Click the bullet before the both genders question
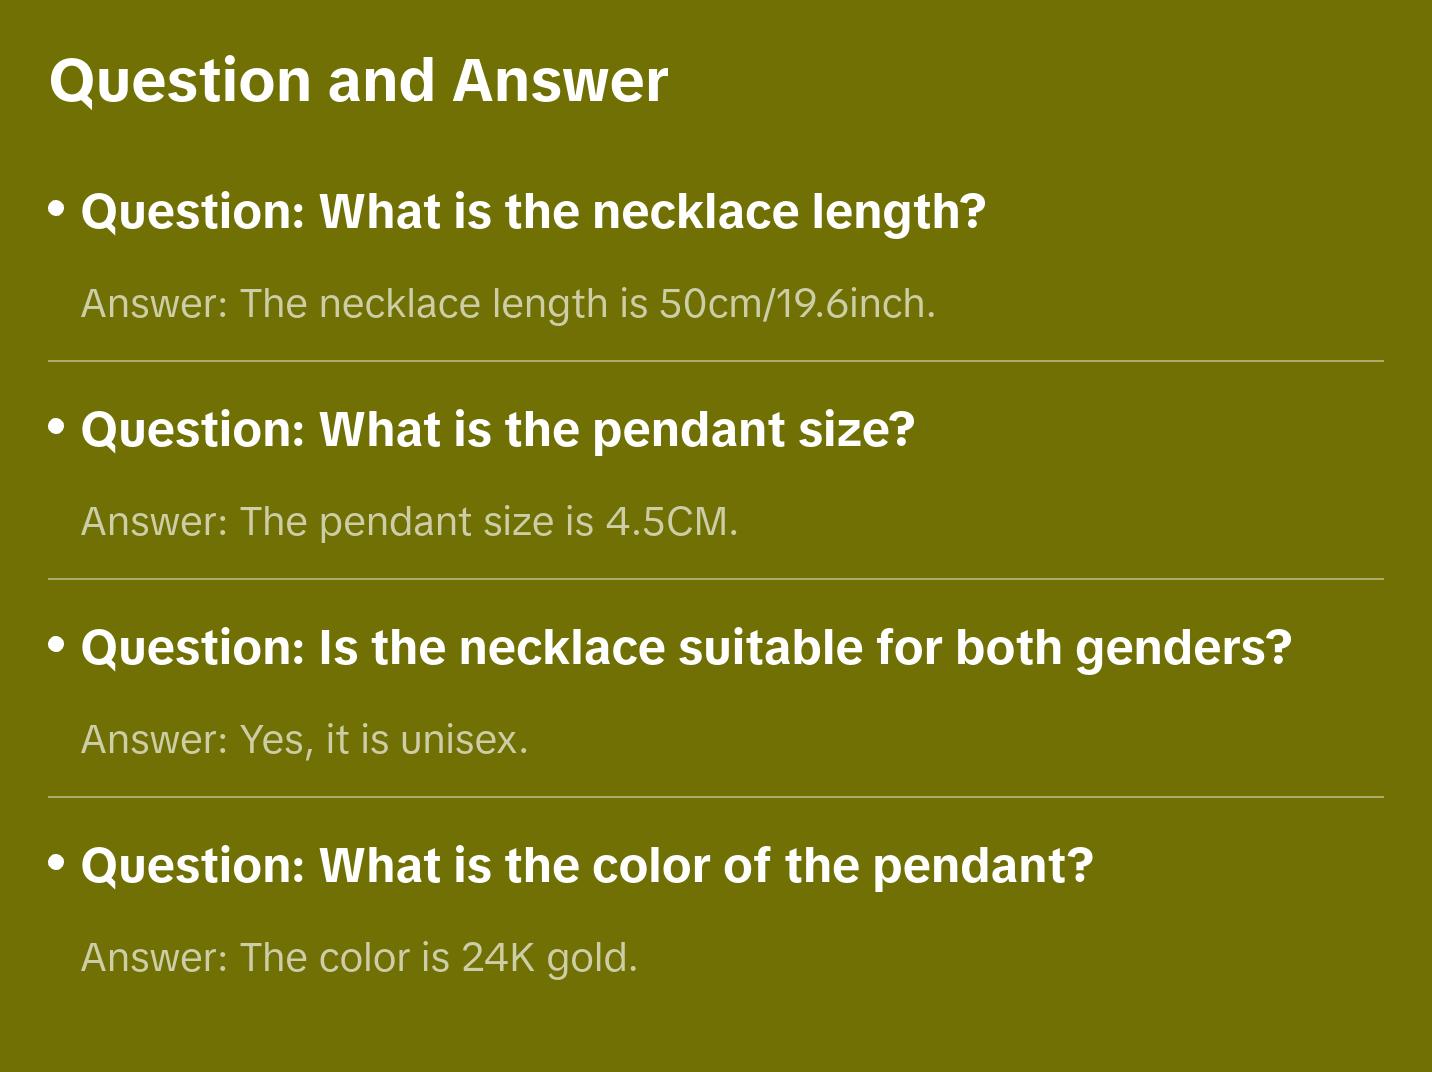The width and height of the screenshot is (1432, 1072). click(57, 645)
